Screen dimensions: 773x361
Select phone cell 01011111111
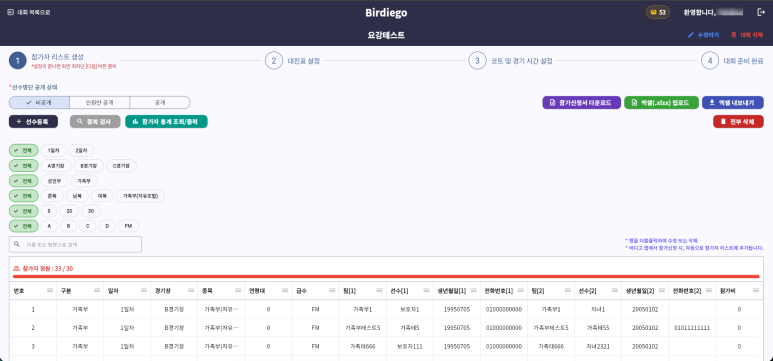pyautogui.click(x=692, y=327)
